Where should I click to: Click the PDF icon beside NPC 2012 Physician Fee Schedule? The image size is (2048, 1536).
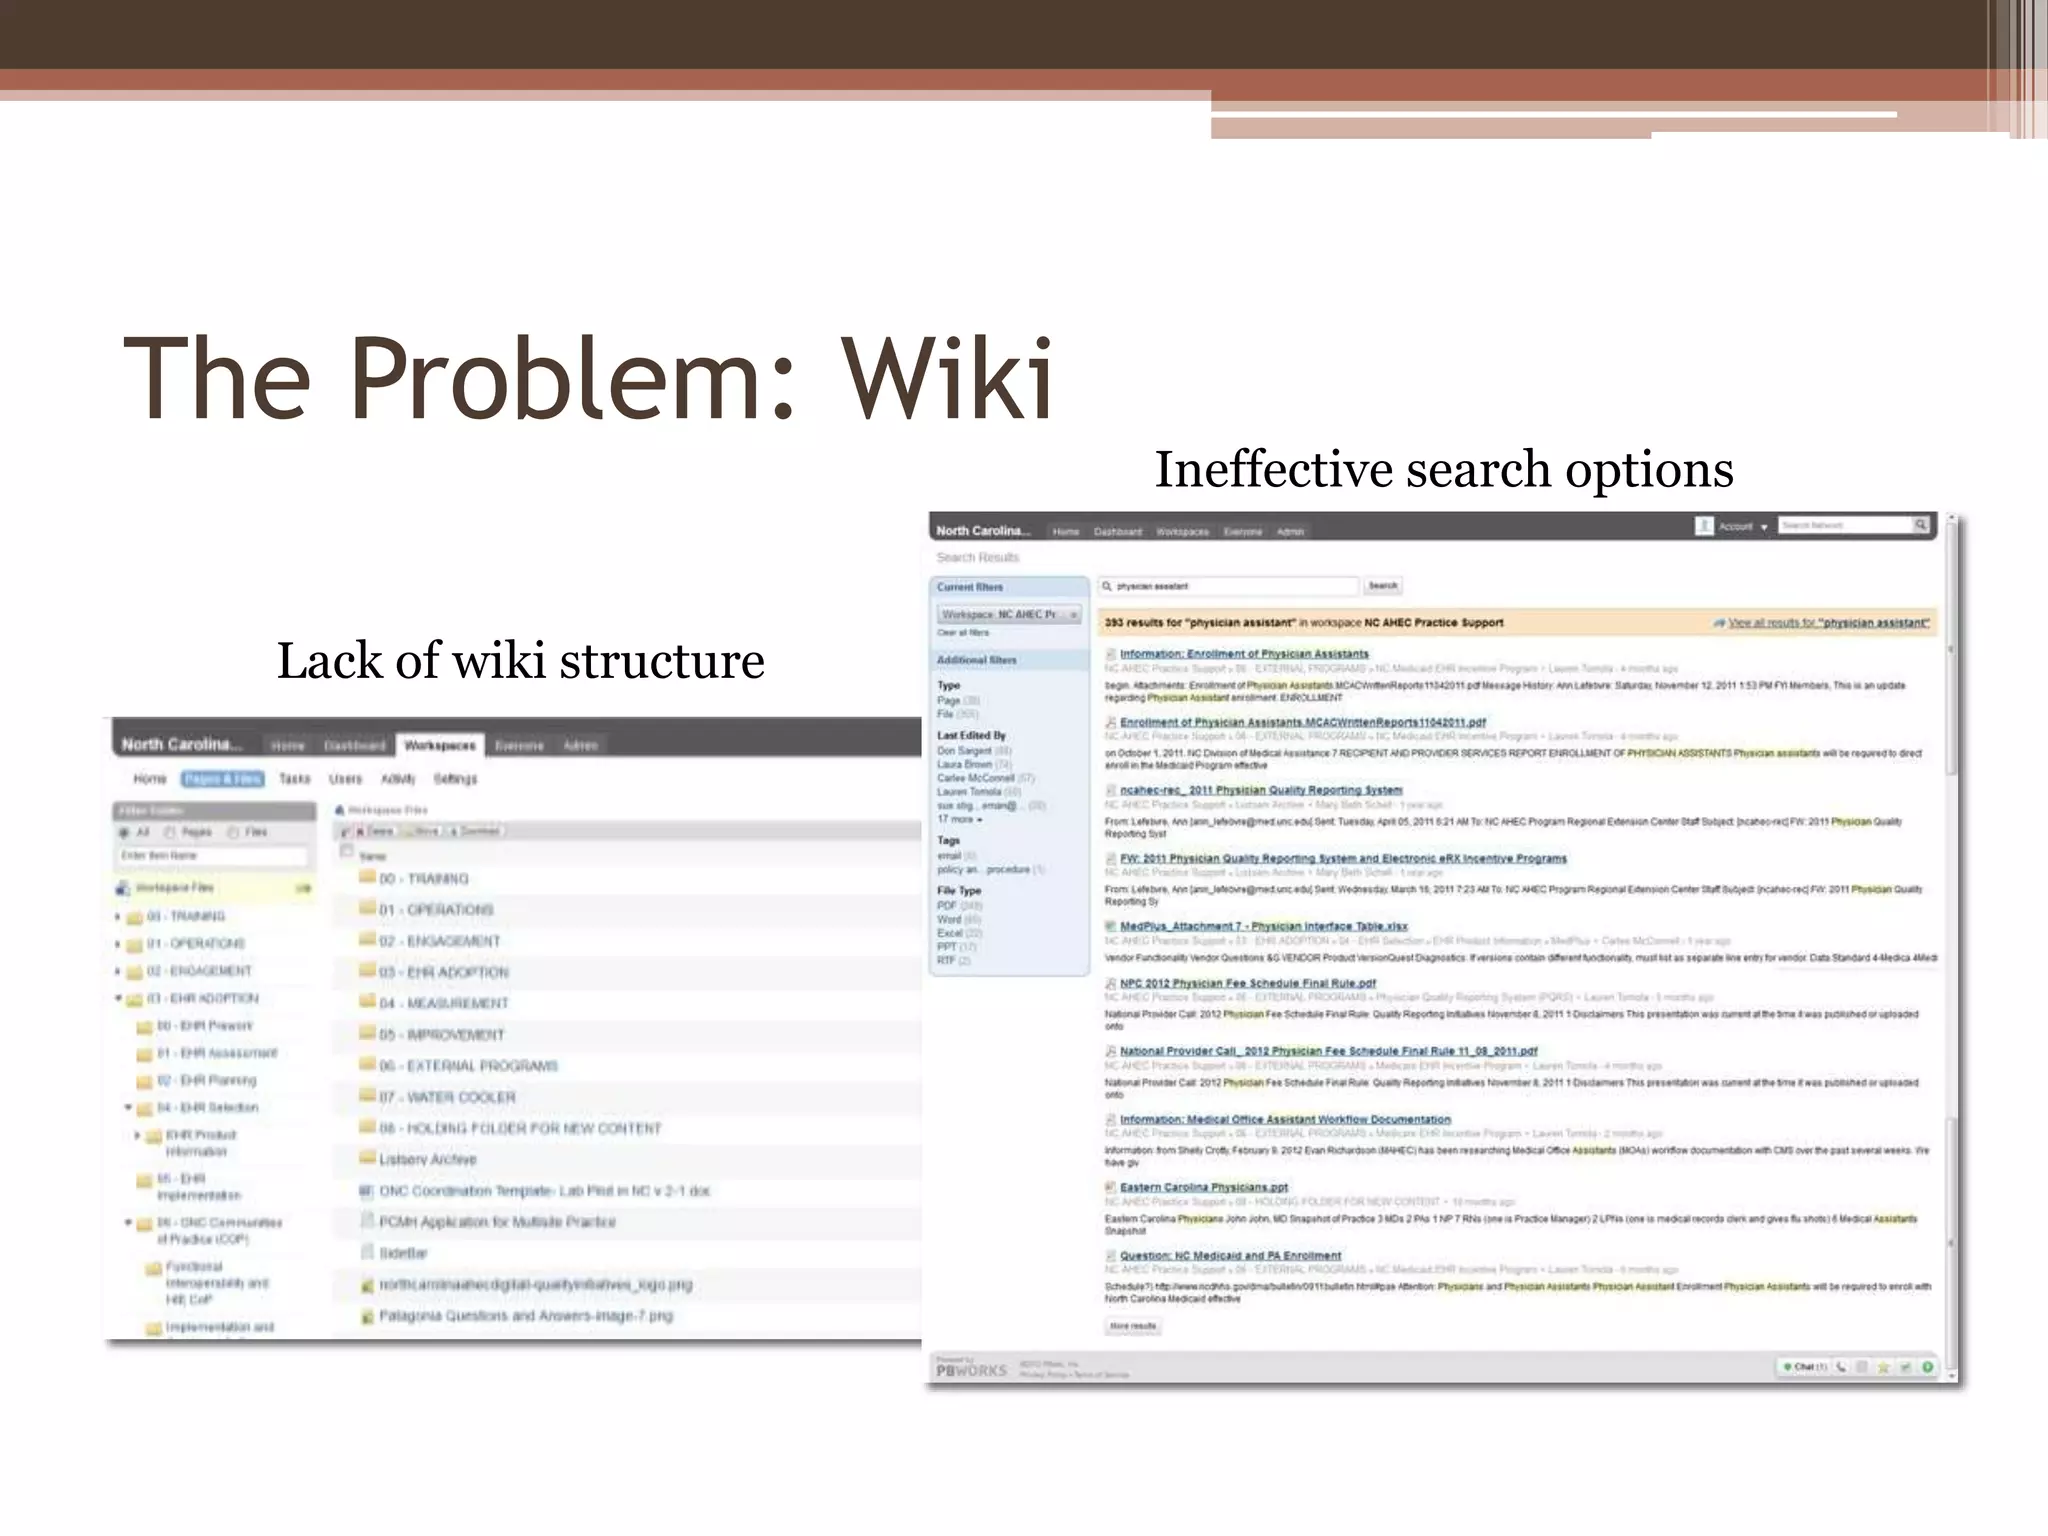pos(1110,983)
